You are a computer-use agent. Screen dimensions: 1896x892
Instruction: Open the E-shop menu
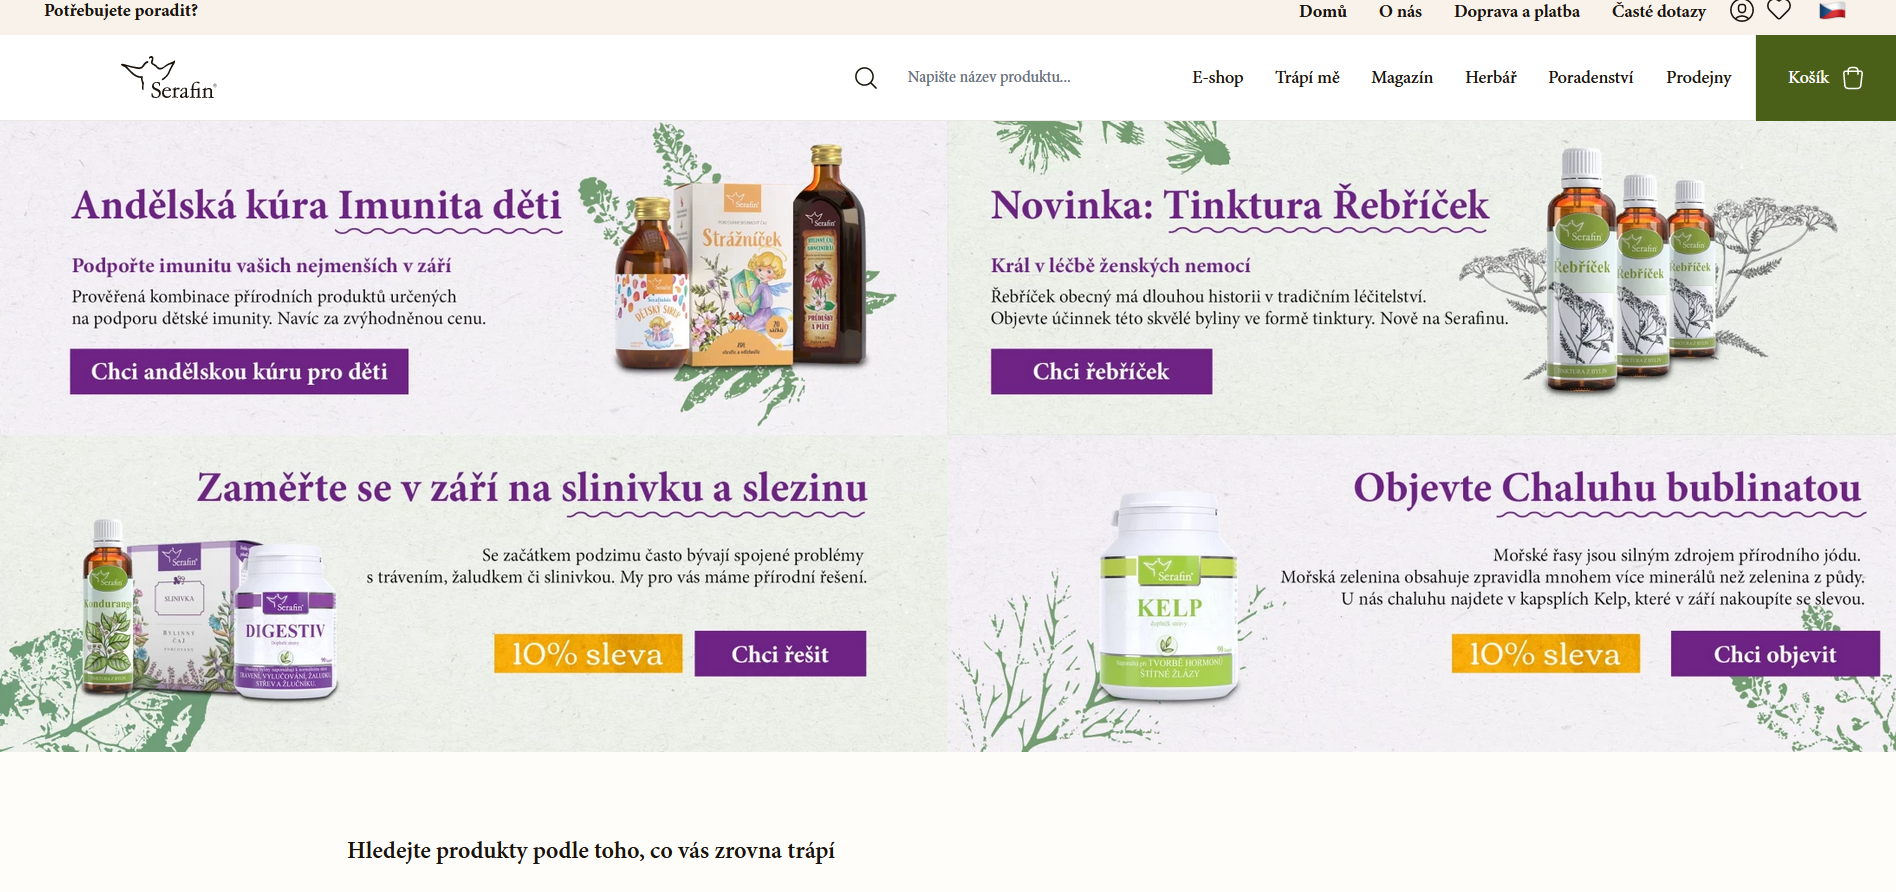click(1217, 78)
